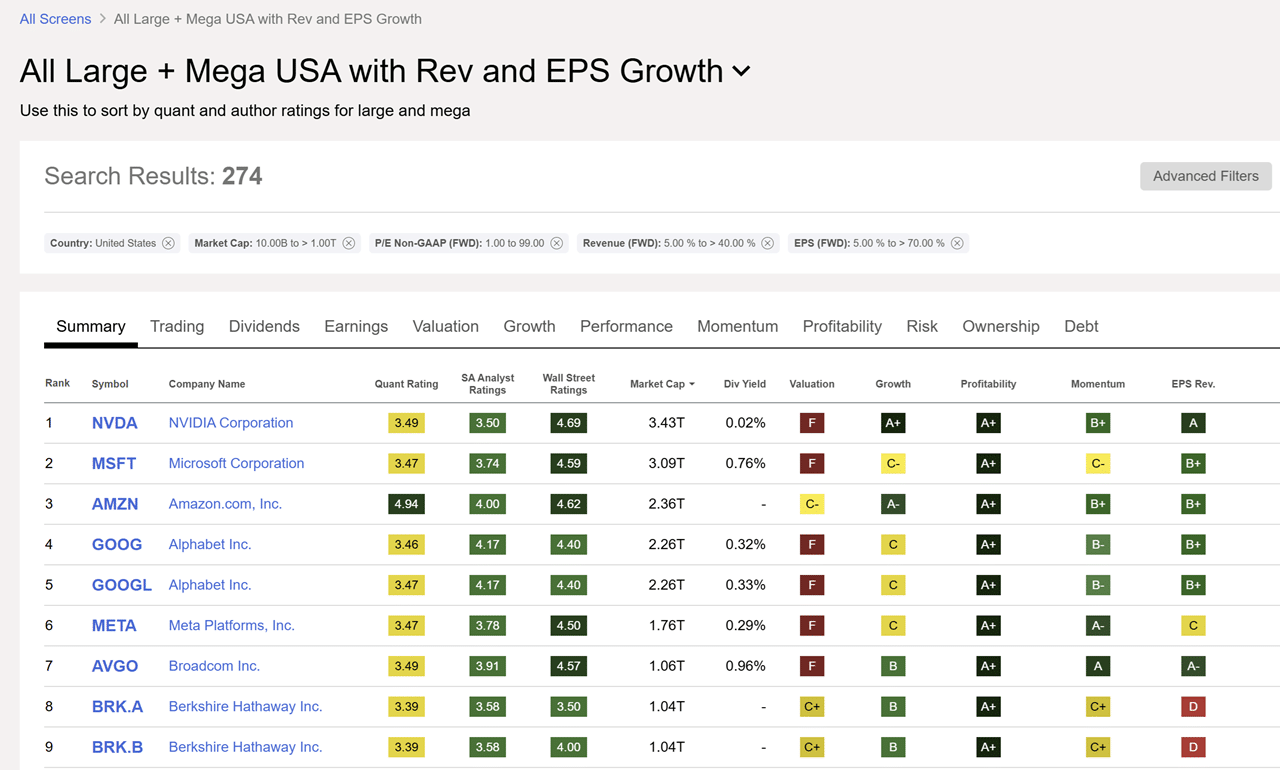The width and height of the screenshot is (1280, 770).
Task: Switch to the Growth tab
Action: point(529,326)
